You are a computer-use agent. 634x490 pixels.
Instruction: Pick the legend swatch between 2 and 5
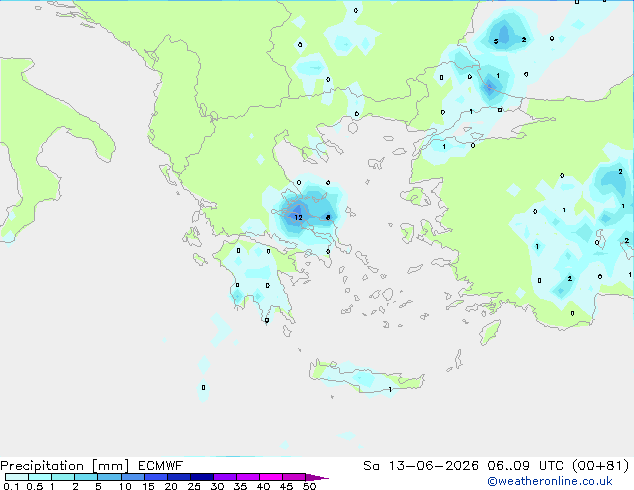coord(86,477)
